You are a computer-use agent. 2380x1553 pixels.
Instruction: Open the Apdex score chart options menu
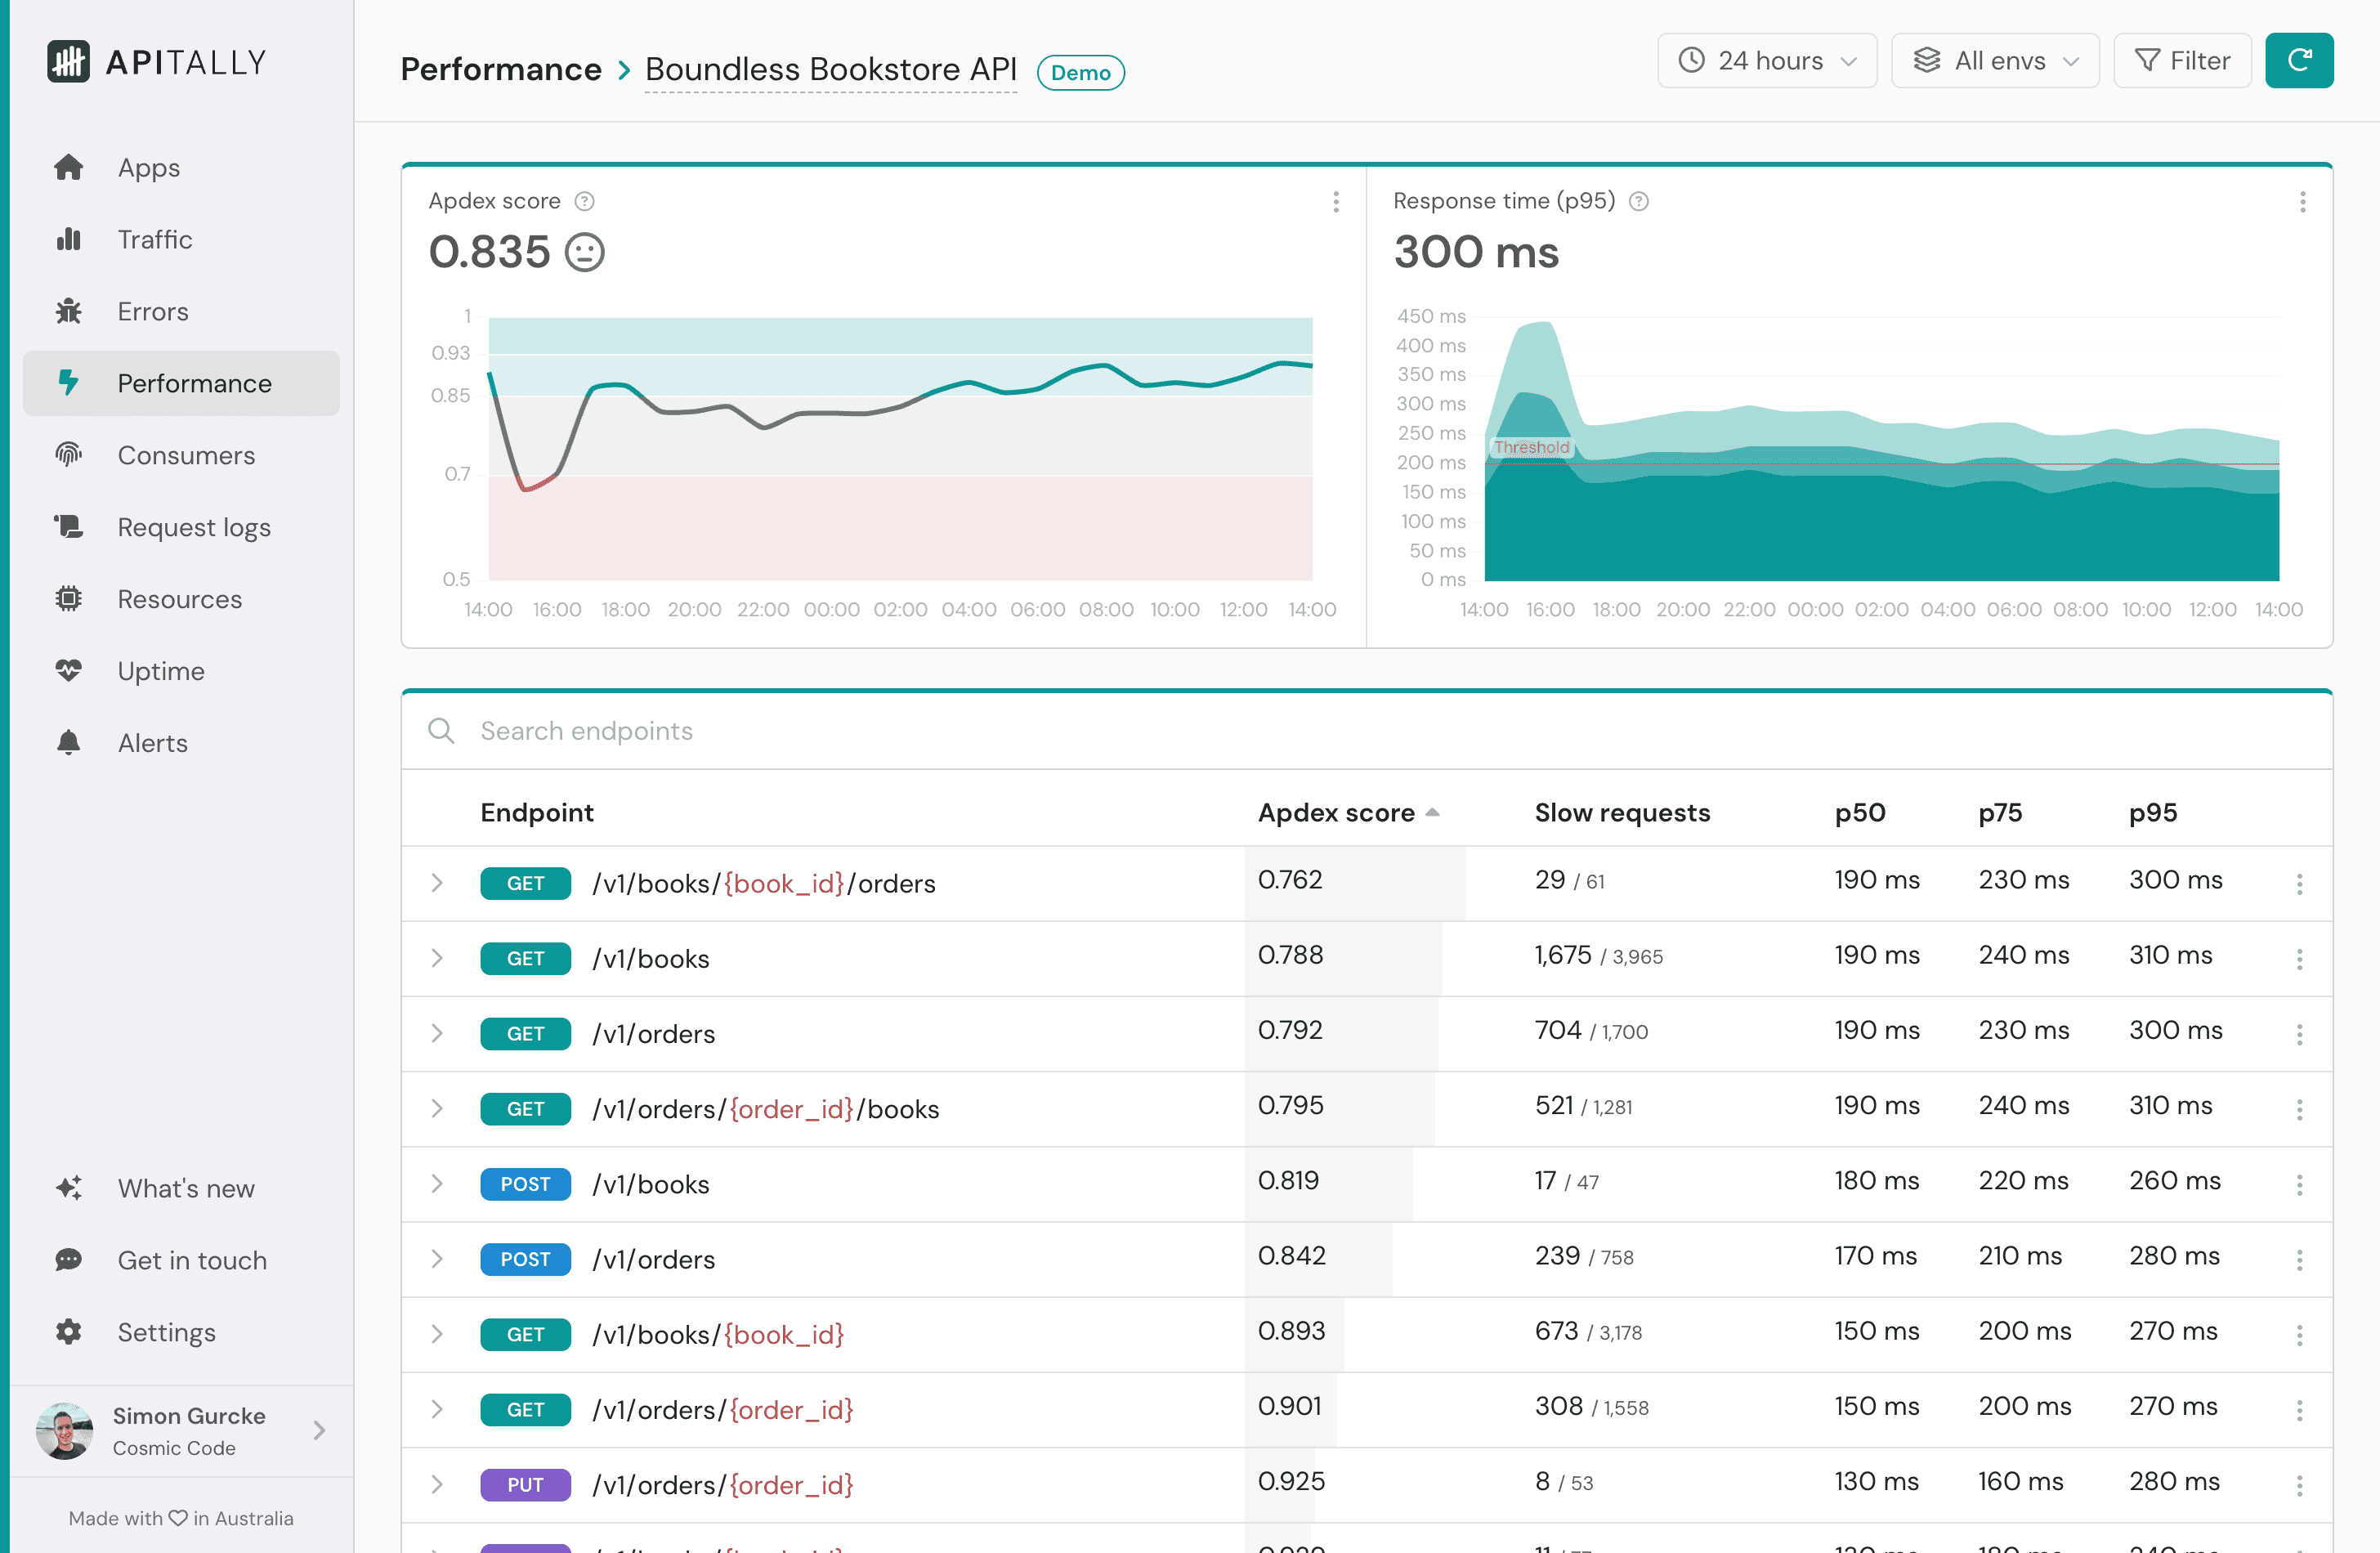coord(1336,201)
